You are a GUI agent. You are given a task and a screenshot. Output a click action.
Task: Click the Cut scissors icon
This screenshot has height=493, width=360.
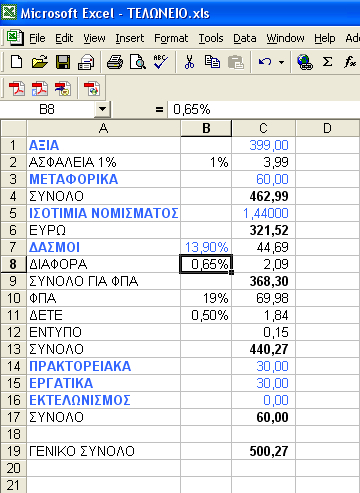click(x=189, y=62)
